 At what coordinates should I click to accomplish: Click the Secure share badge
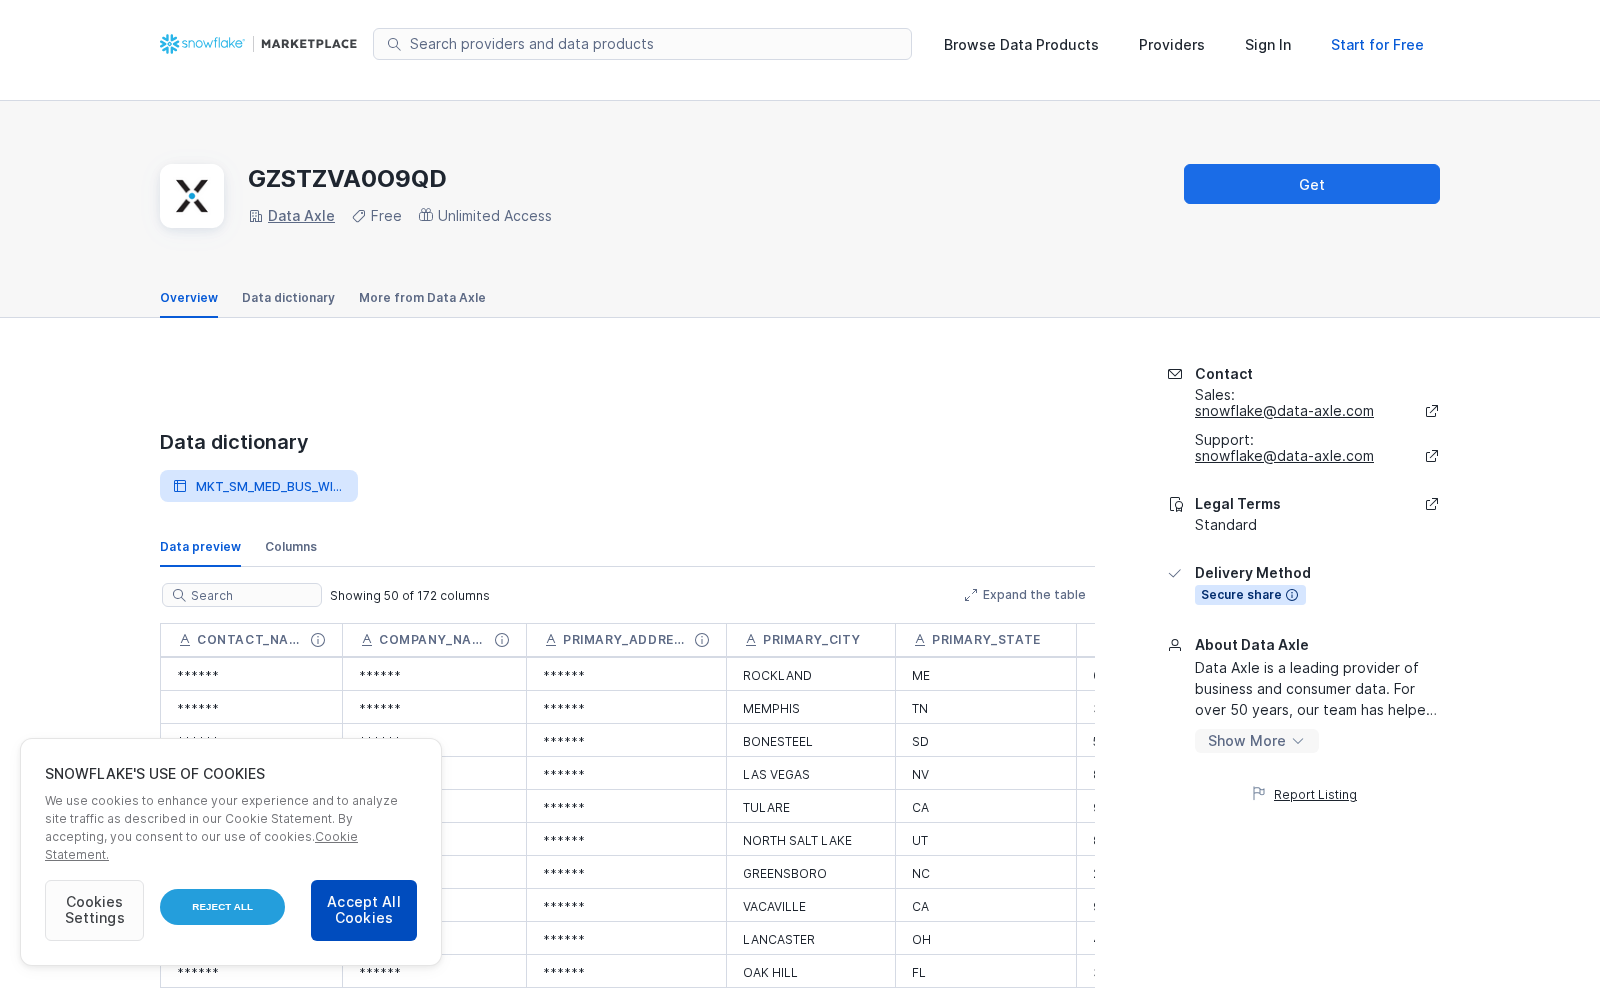[x=1250, y=595]
